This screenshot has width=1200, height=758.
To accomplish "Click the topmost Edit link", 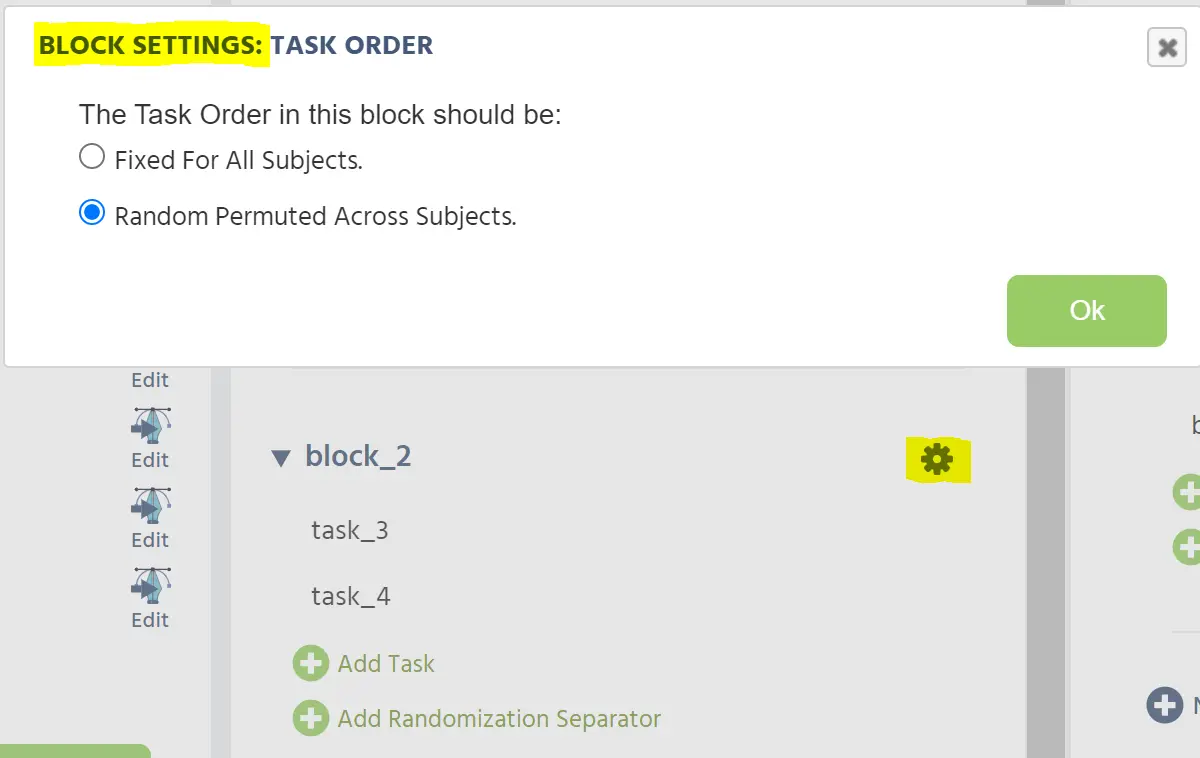I will [150, 380].
